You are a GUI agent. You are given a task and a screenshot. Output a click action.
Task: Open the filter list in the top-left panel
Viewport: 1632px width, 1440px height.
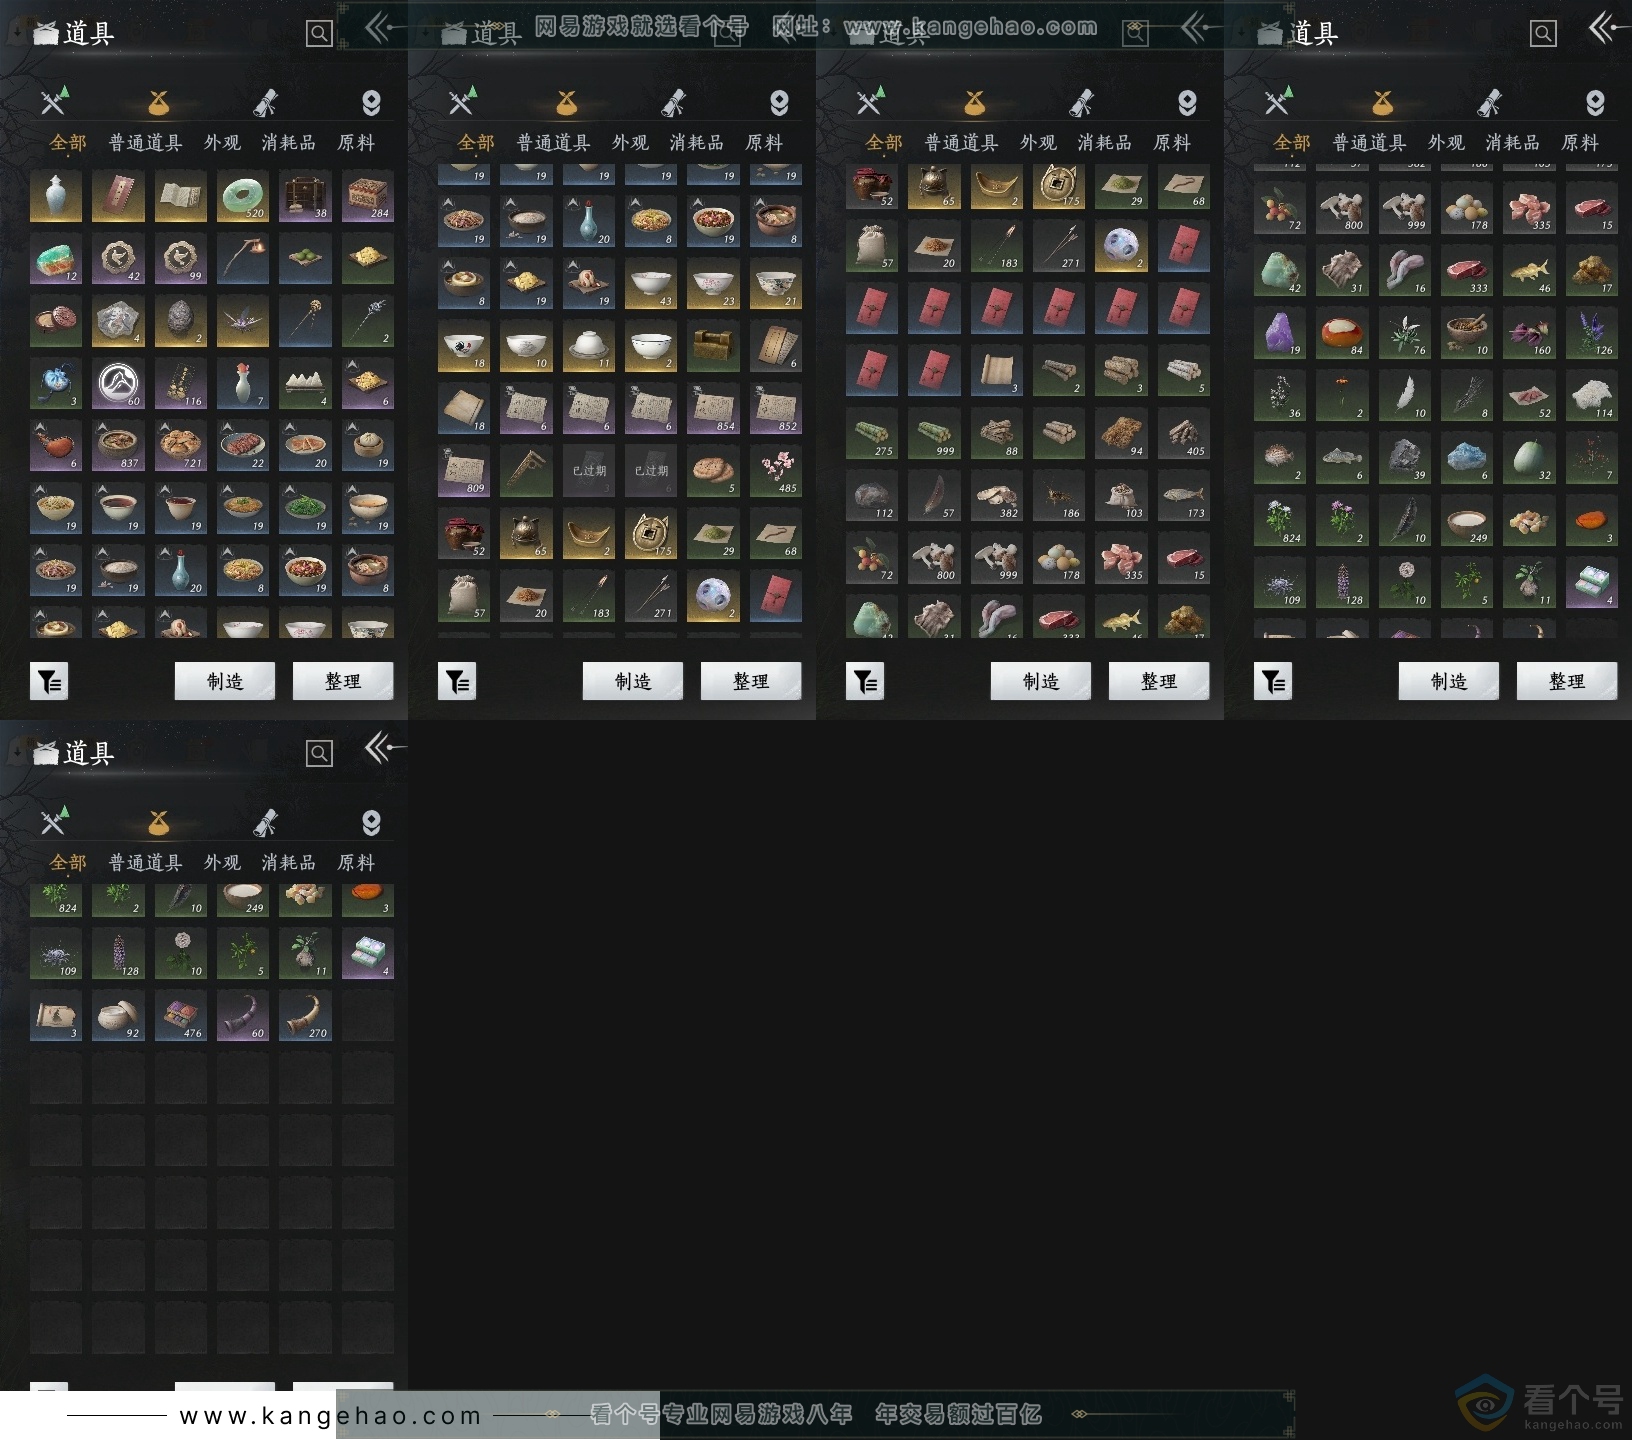(x=49, y=682)
